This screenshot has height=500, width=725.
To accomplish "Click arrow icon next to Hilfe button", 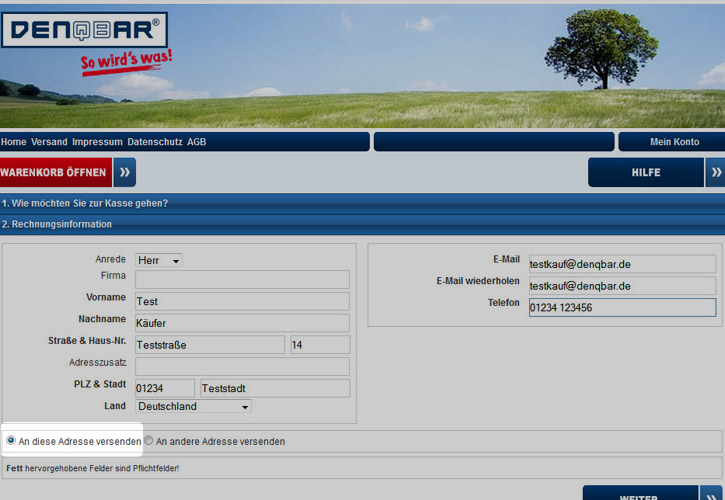I will pyautogui.click(x=715, y=172).
